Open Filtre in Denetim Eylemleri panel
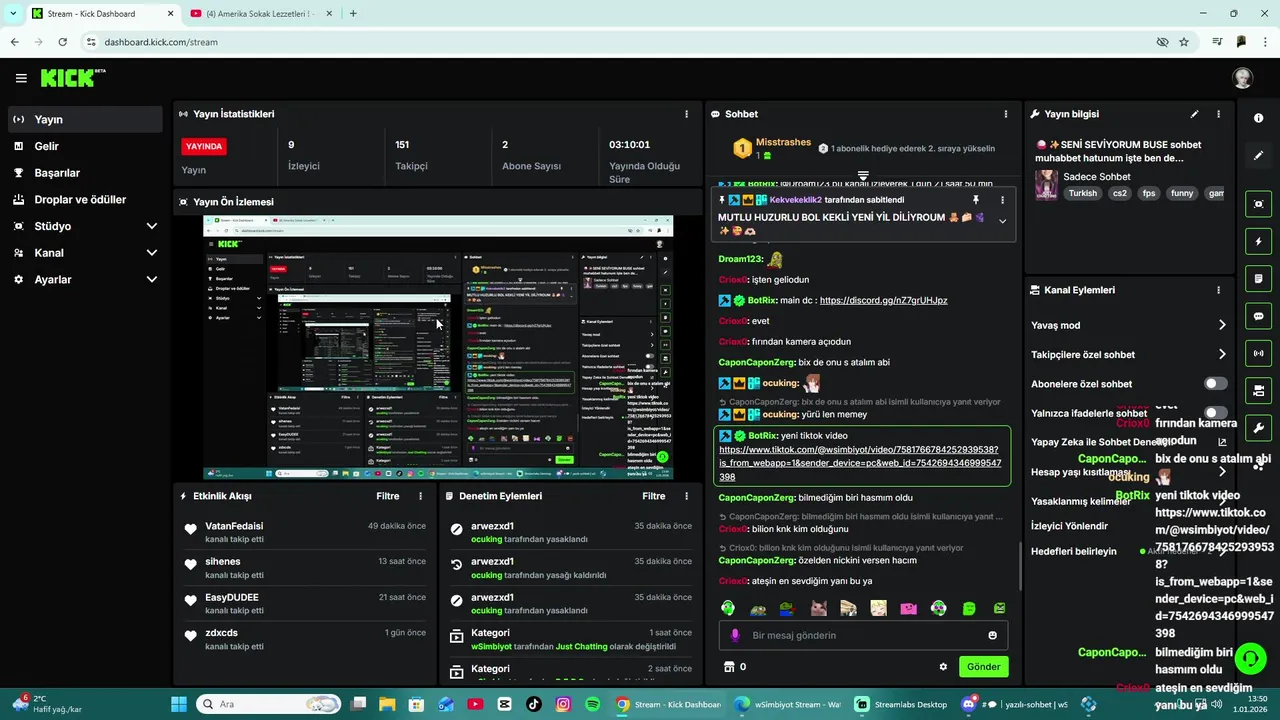Viewport: 1280px width, 720px height. (653, 496)
